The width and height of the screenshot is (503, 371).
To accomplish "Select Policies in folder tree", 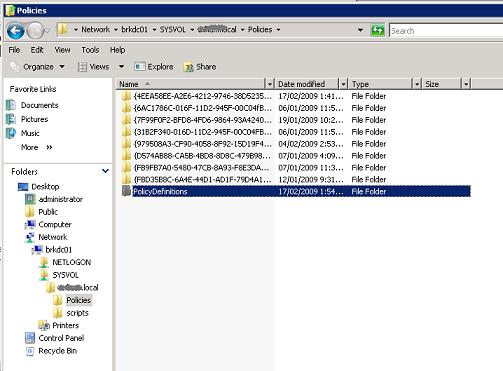I will pos(78,300).
